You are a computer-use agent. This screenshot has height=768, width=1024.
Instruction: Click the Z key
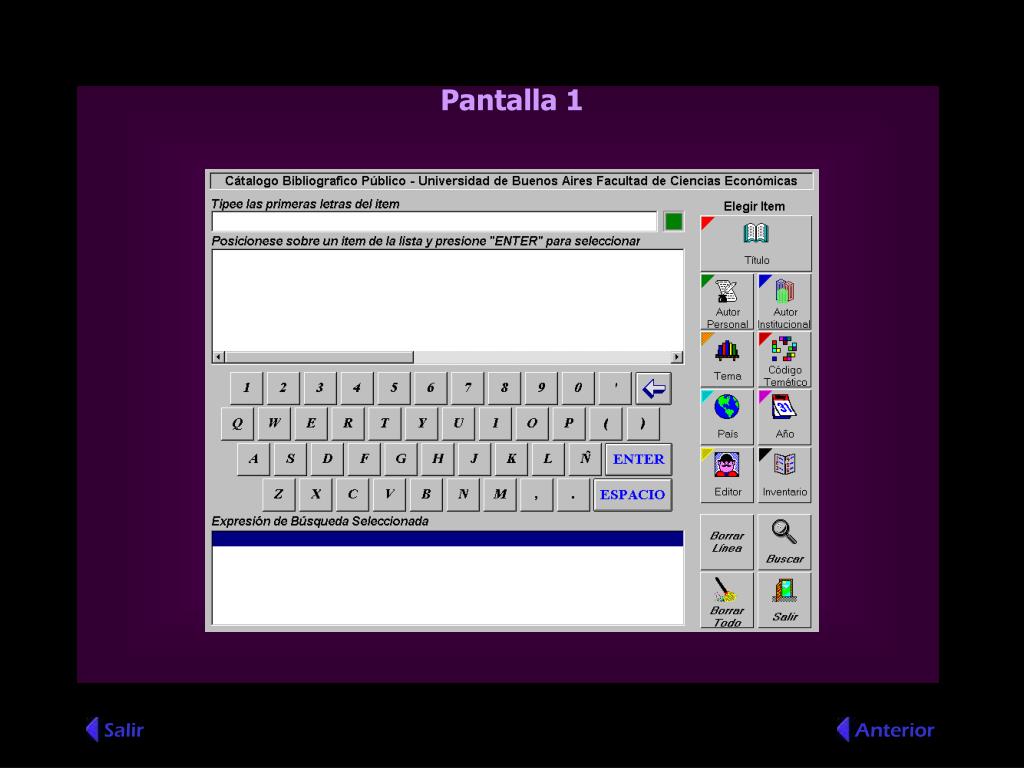pyautogui.click(x=278, y=494)
